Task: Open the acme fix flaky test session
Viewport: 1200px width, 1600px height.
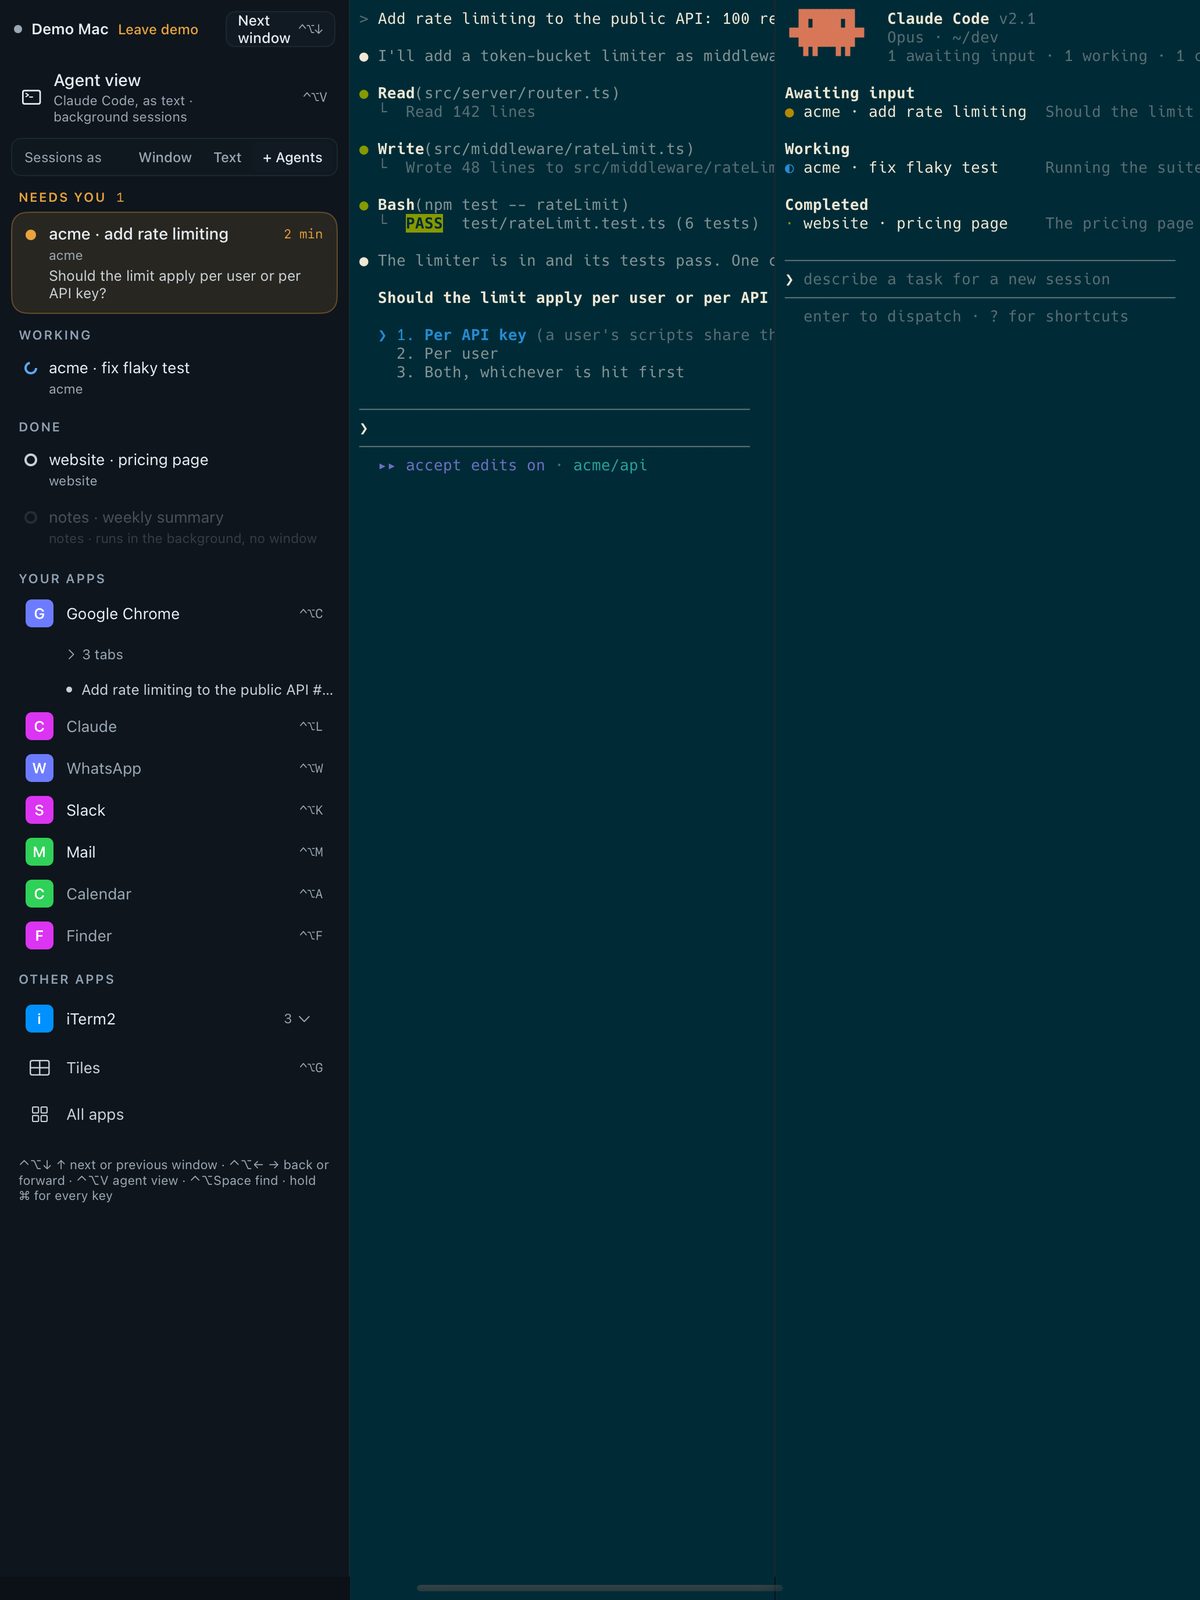Action: (x=174, y=377)
